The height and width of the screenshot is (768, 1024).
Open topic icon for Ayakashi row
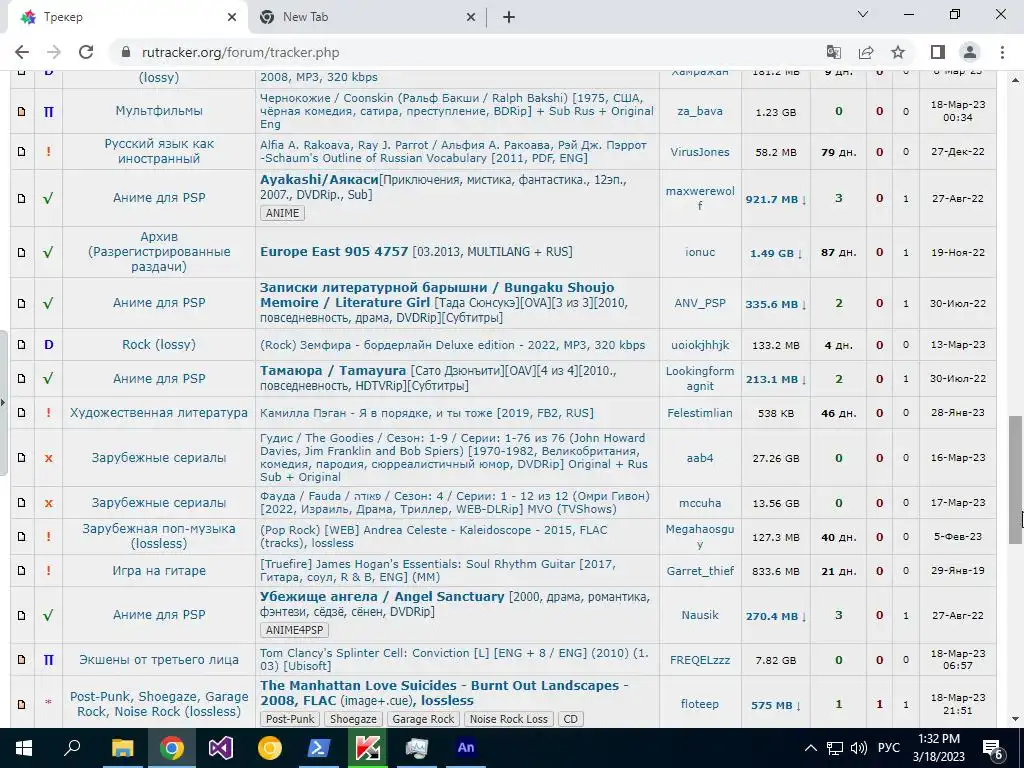click(22, 198)
